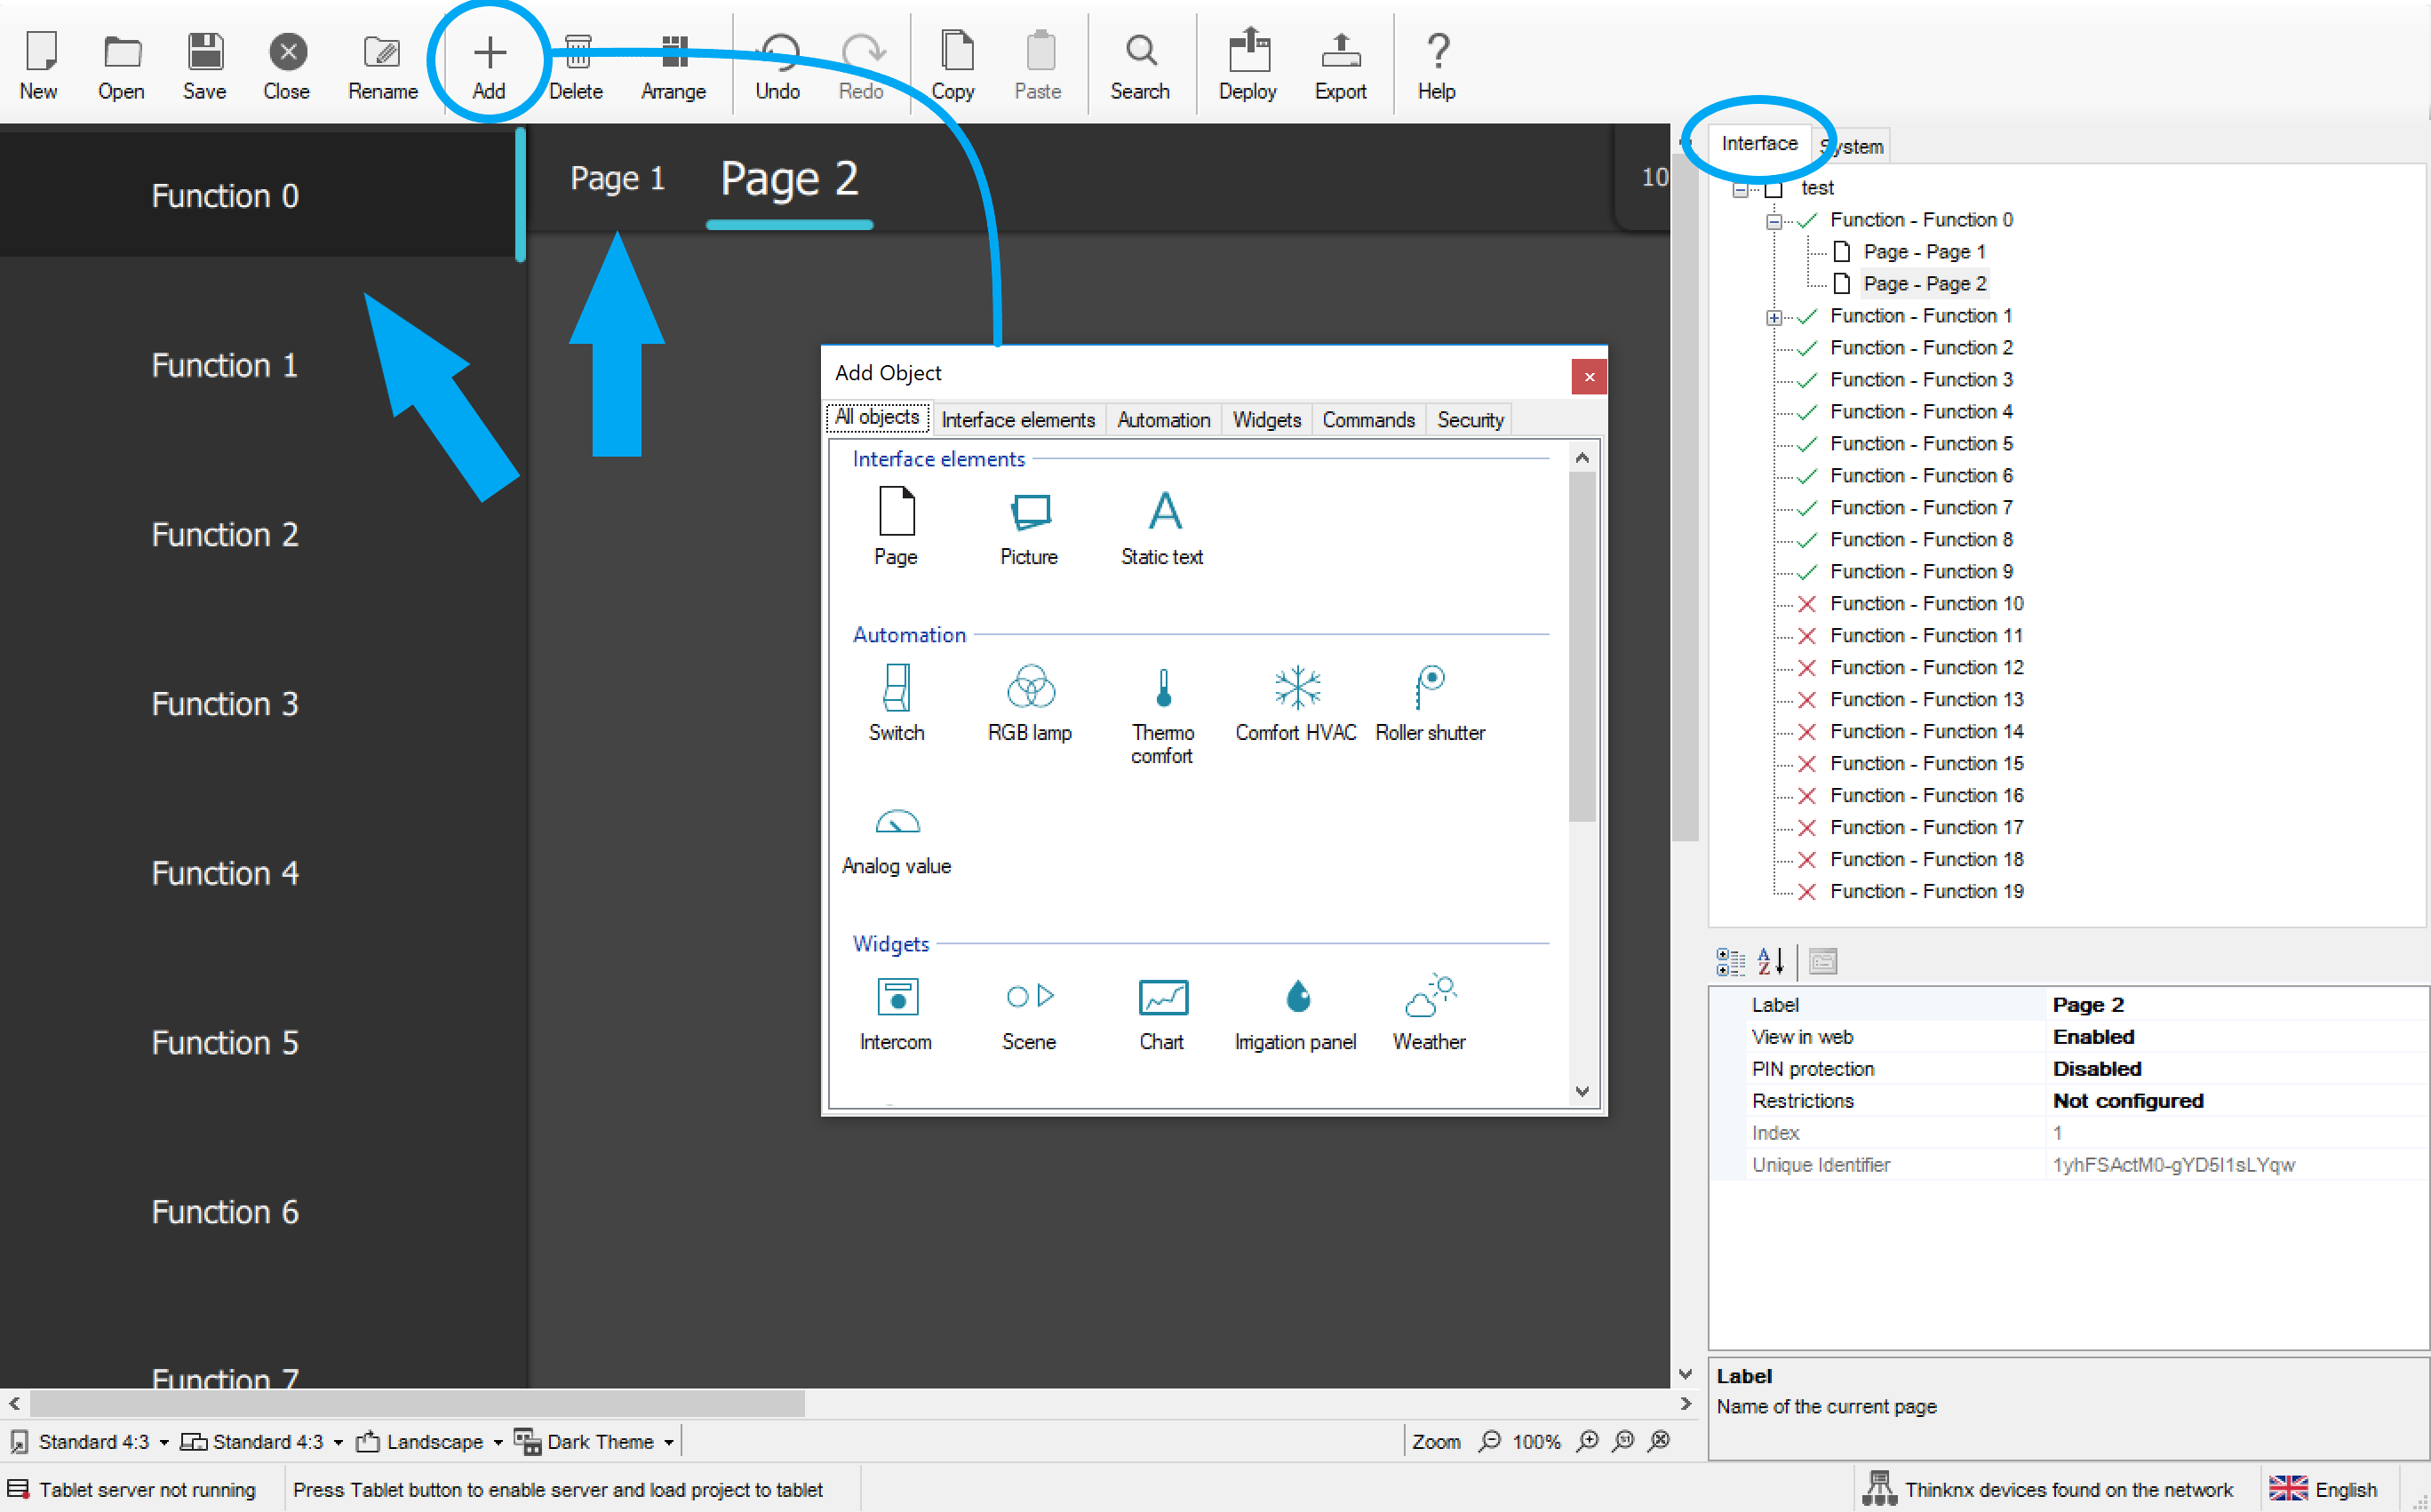The width and height of the screenshot is (2431, 1512).
Task: Open the Security tab in Add Object
Action: coord(1469,420)
